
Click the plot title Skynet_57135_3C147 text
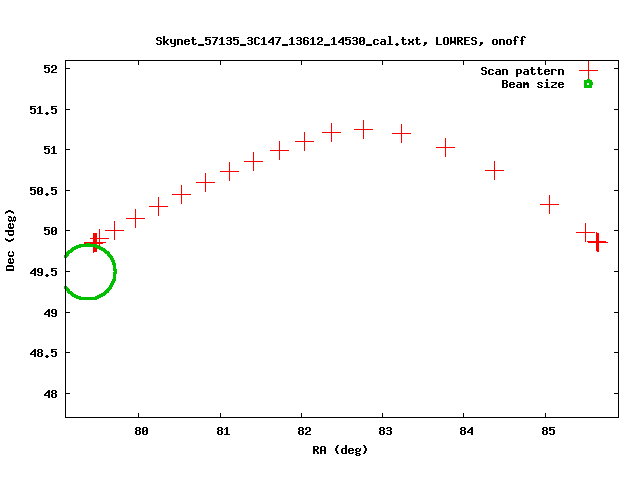coord(340,41)
